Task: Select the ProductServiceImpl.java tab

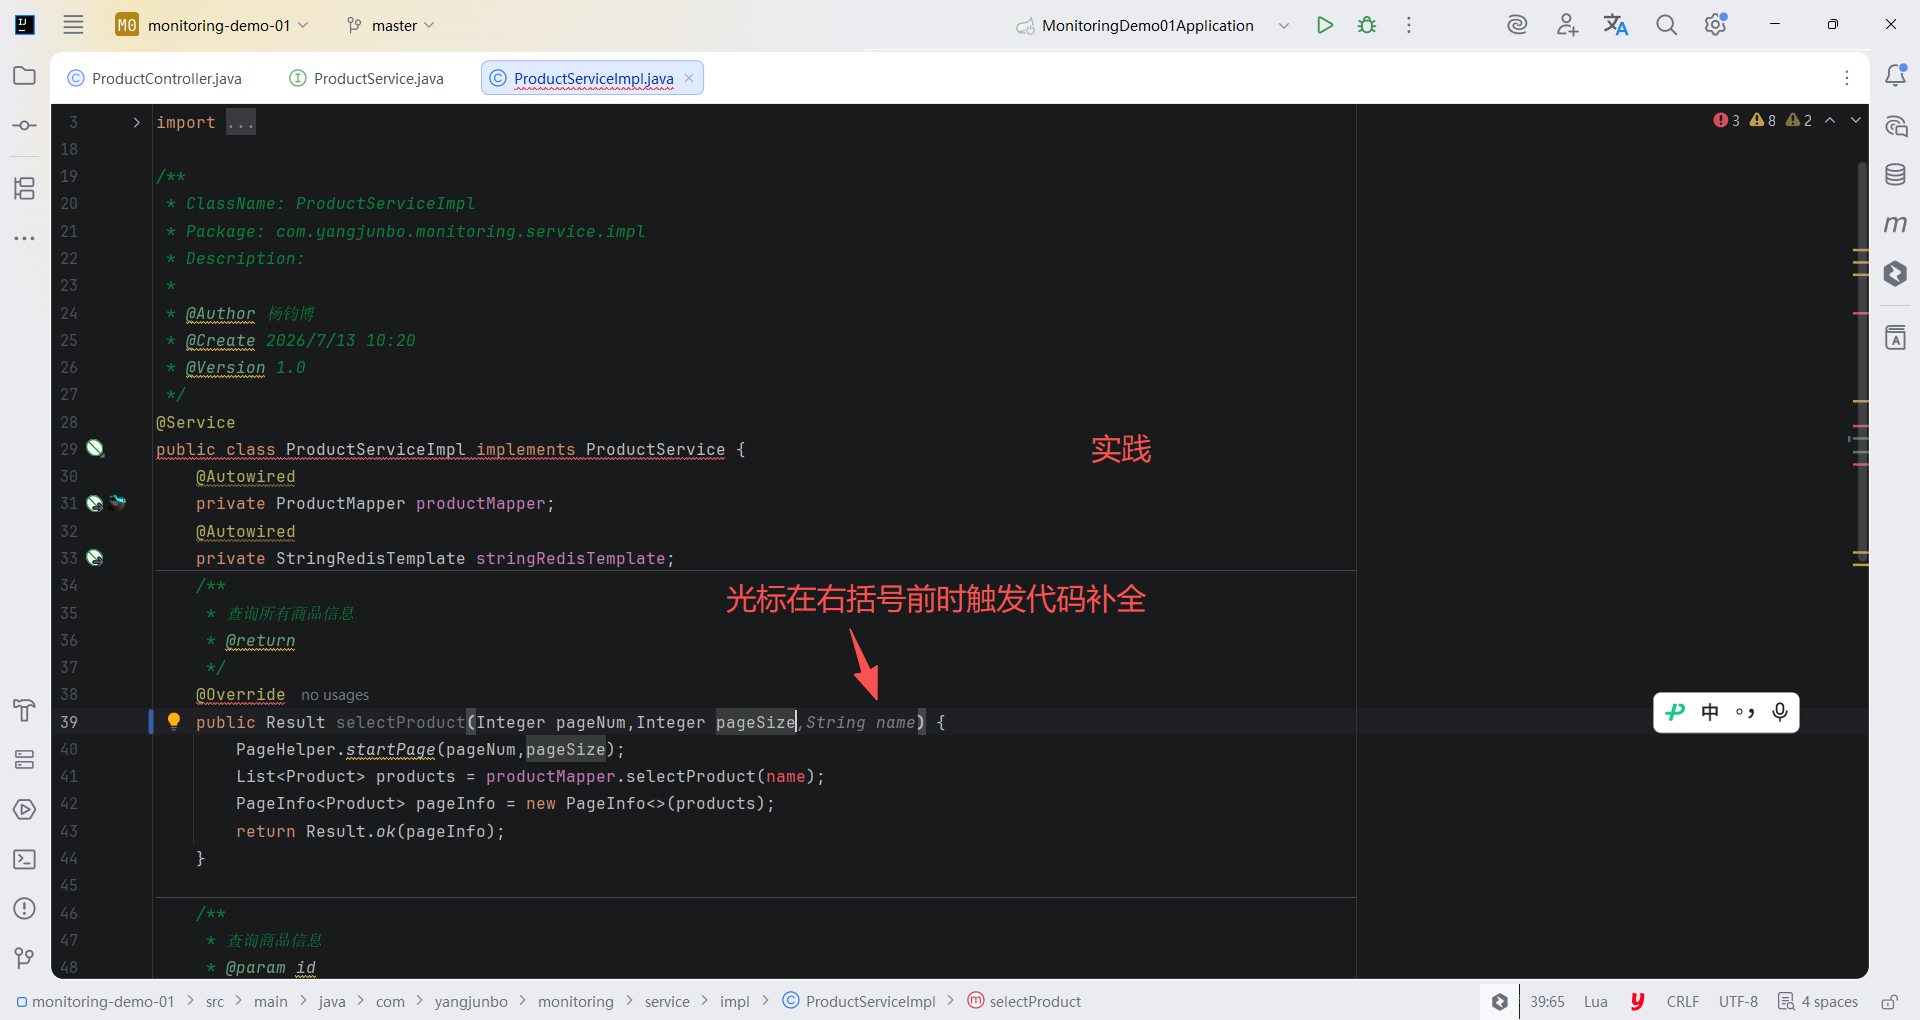Action: click(x=593, y=78)
